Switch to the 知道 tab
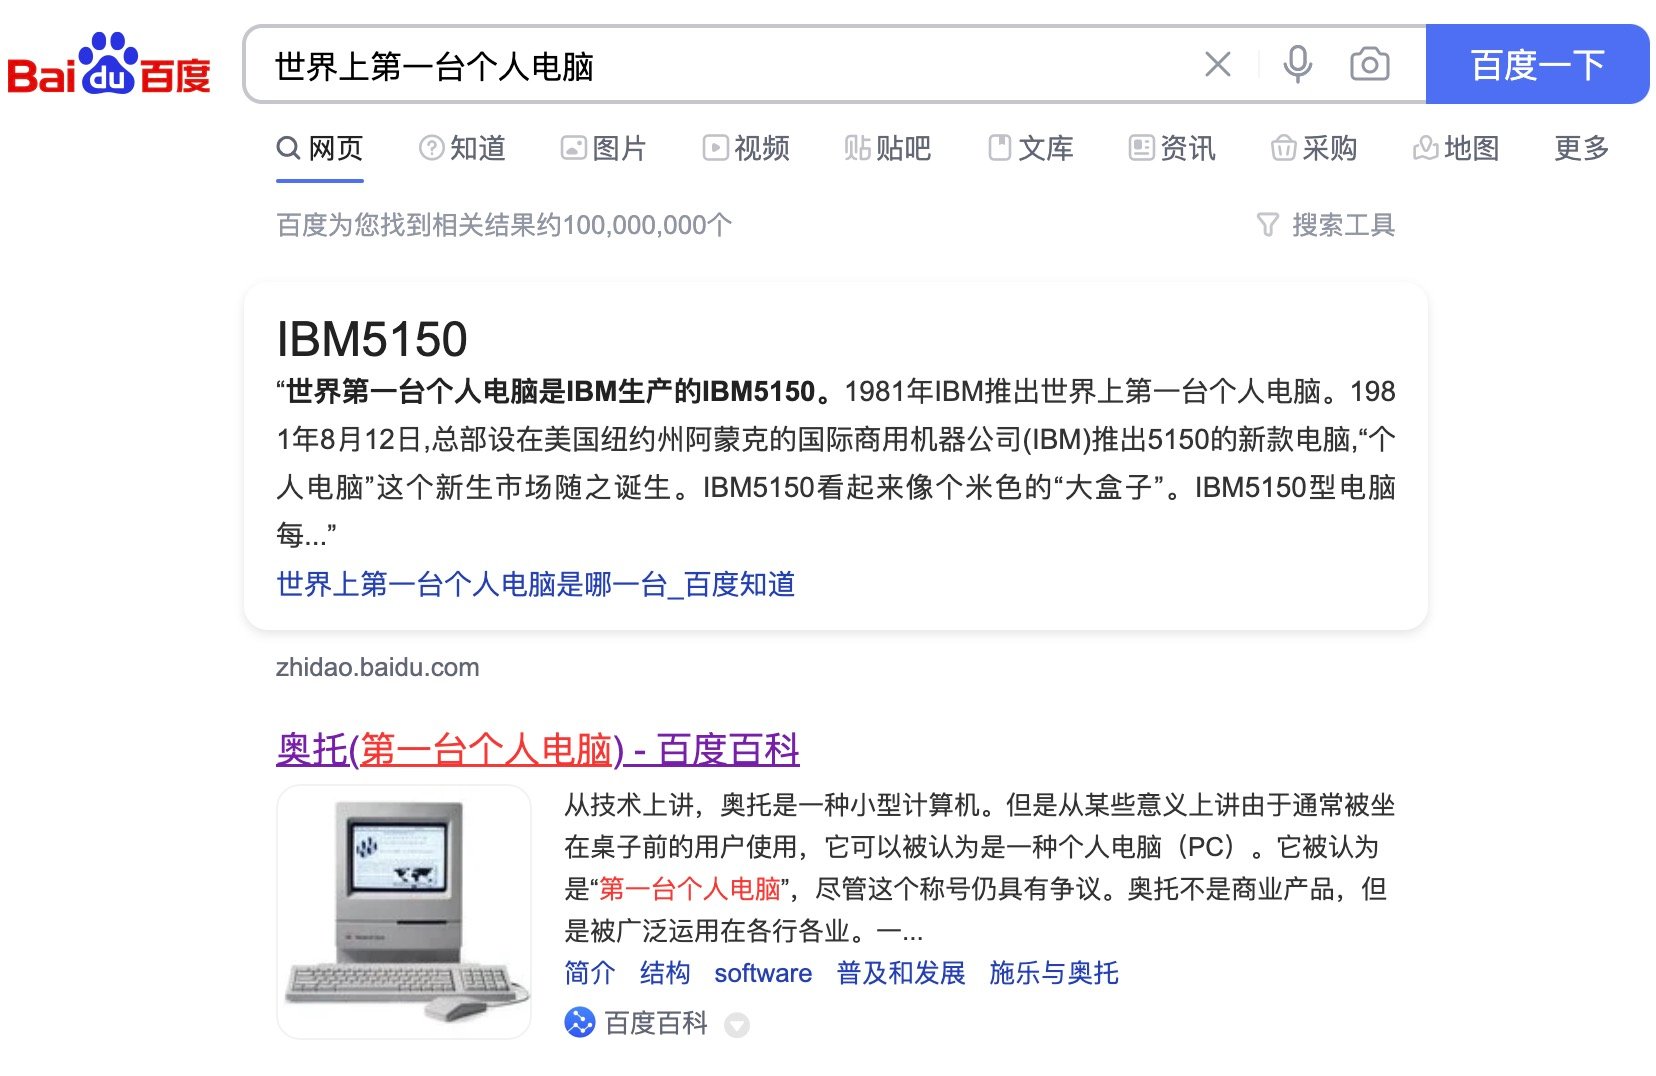Screen dimensions: 1656x1076 462,148
